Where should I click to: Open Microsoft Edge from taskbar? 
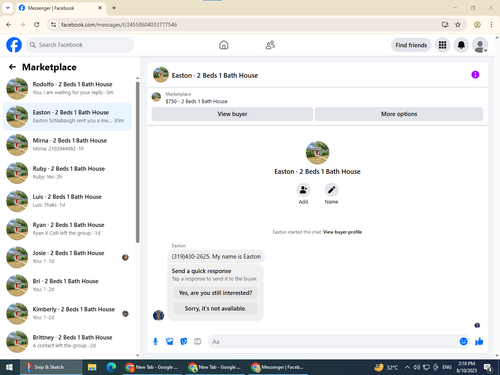coord(111,367)
